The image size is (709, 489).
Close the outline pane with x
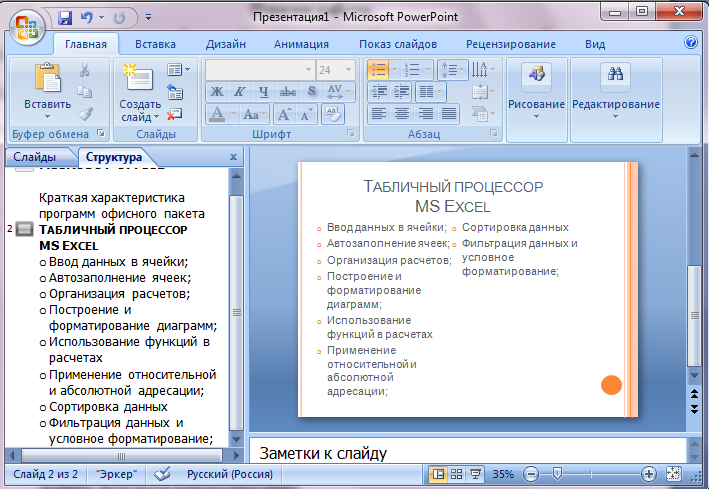[x=233, y=157]
